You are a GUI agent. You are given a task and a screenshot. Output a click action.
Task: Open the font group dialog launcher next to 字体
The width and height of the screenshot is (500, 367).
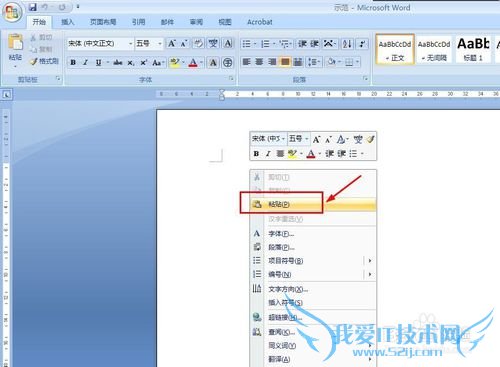click(x=231, y=79)
